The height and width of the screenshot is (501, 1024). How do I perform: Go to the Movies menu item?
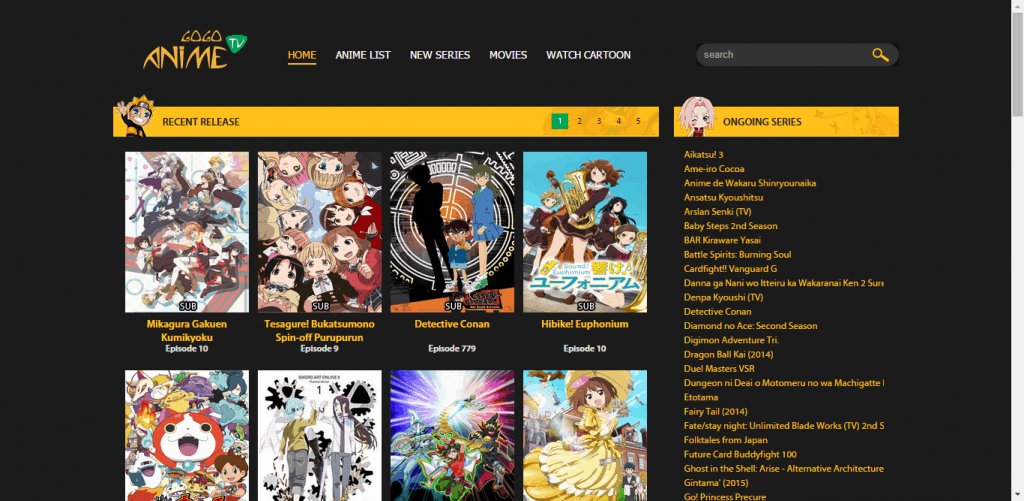508,55
